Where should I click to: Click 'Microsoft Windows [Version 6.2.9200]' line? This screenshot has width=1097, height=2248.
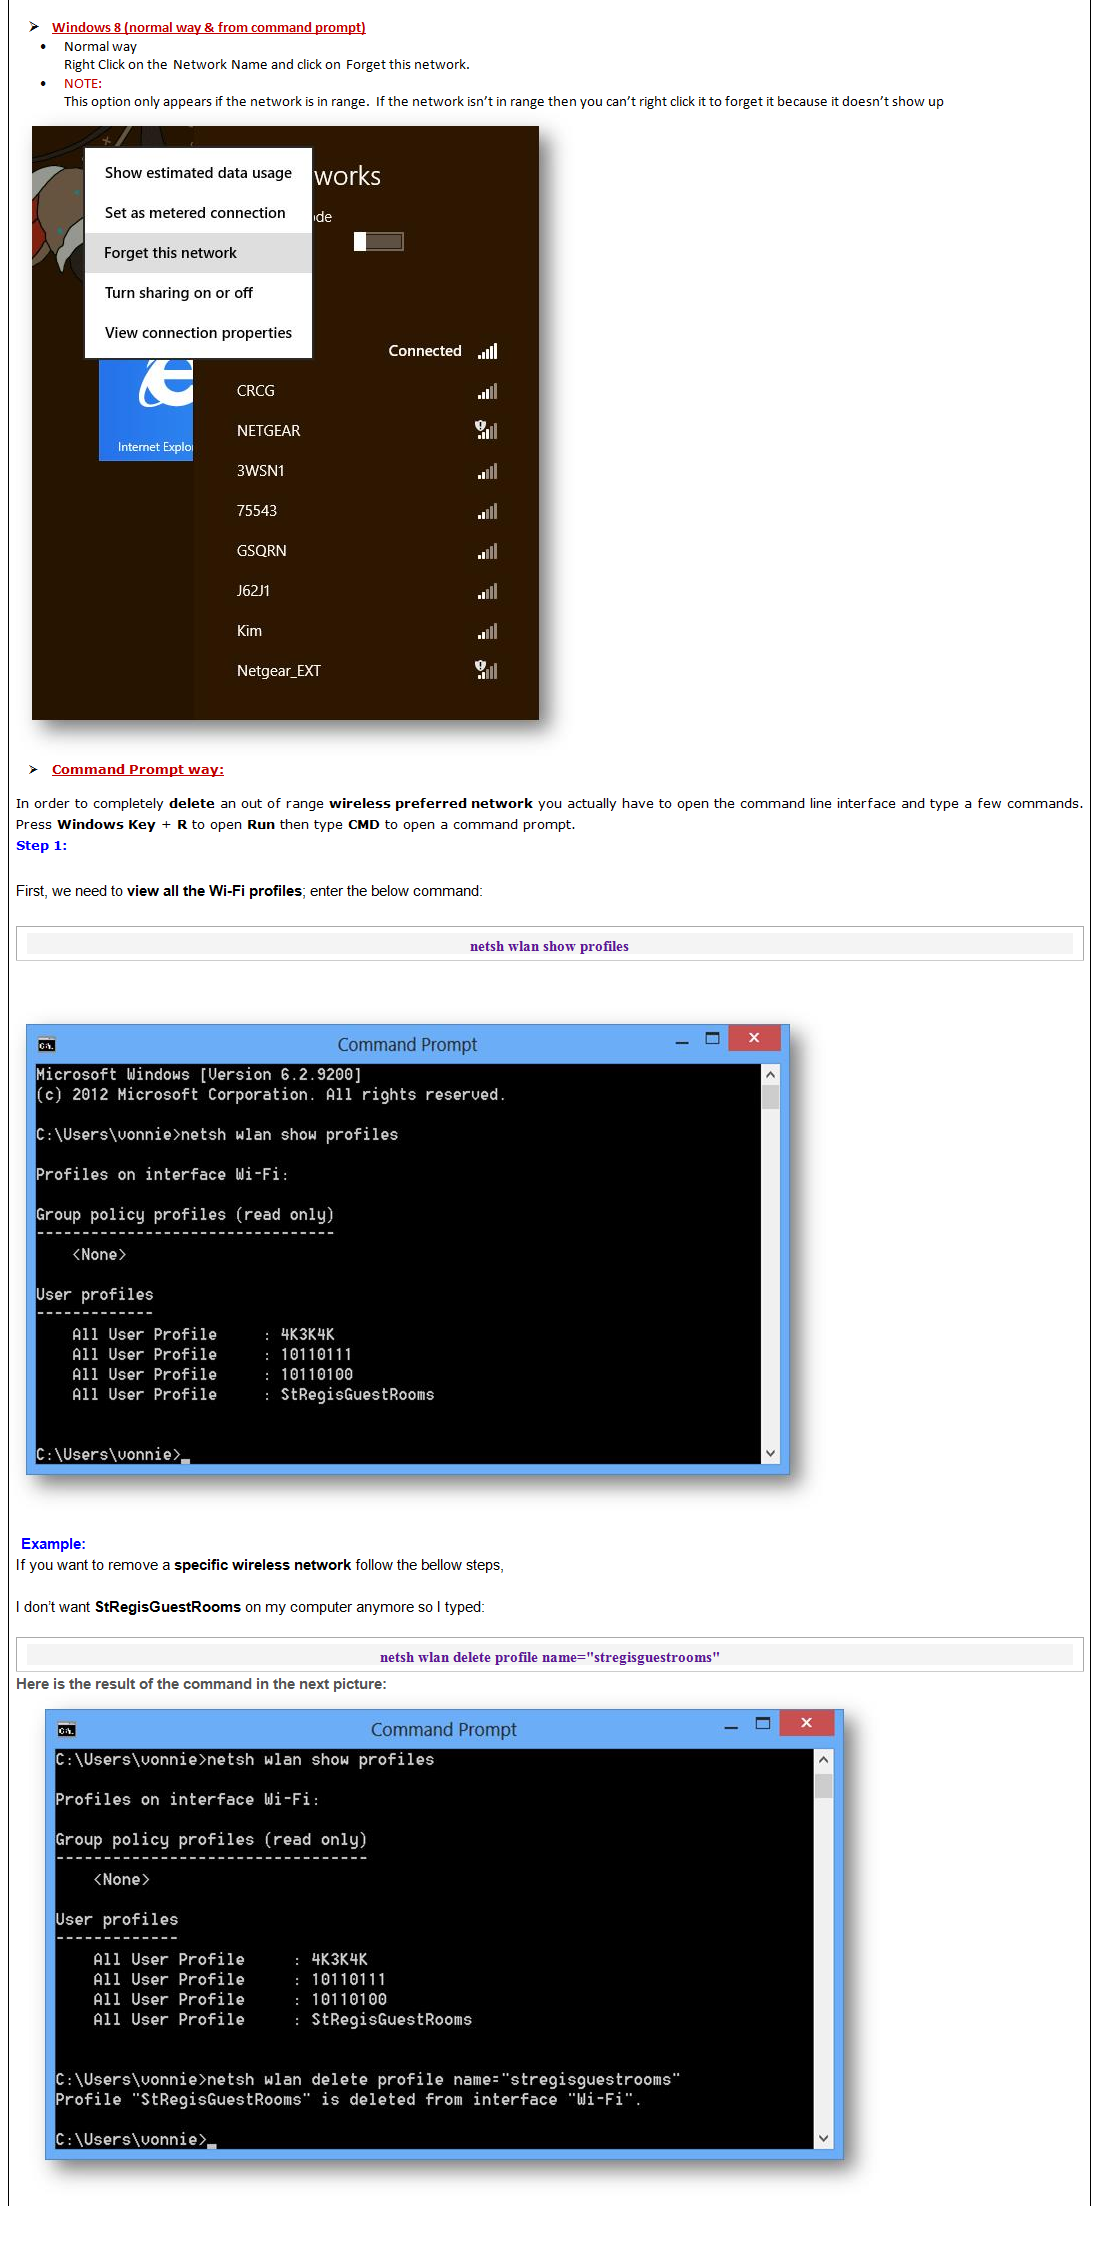(199, 1075)
